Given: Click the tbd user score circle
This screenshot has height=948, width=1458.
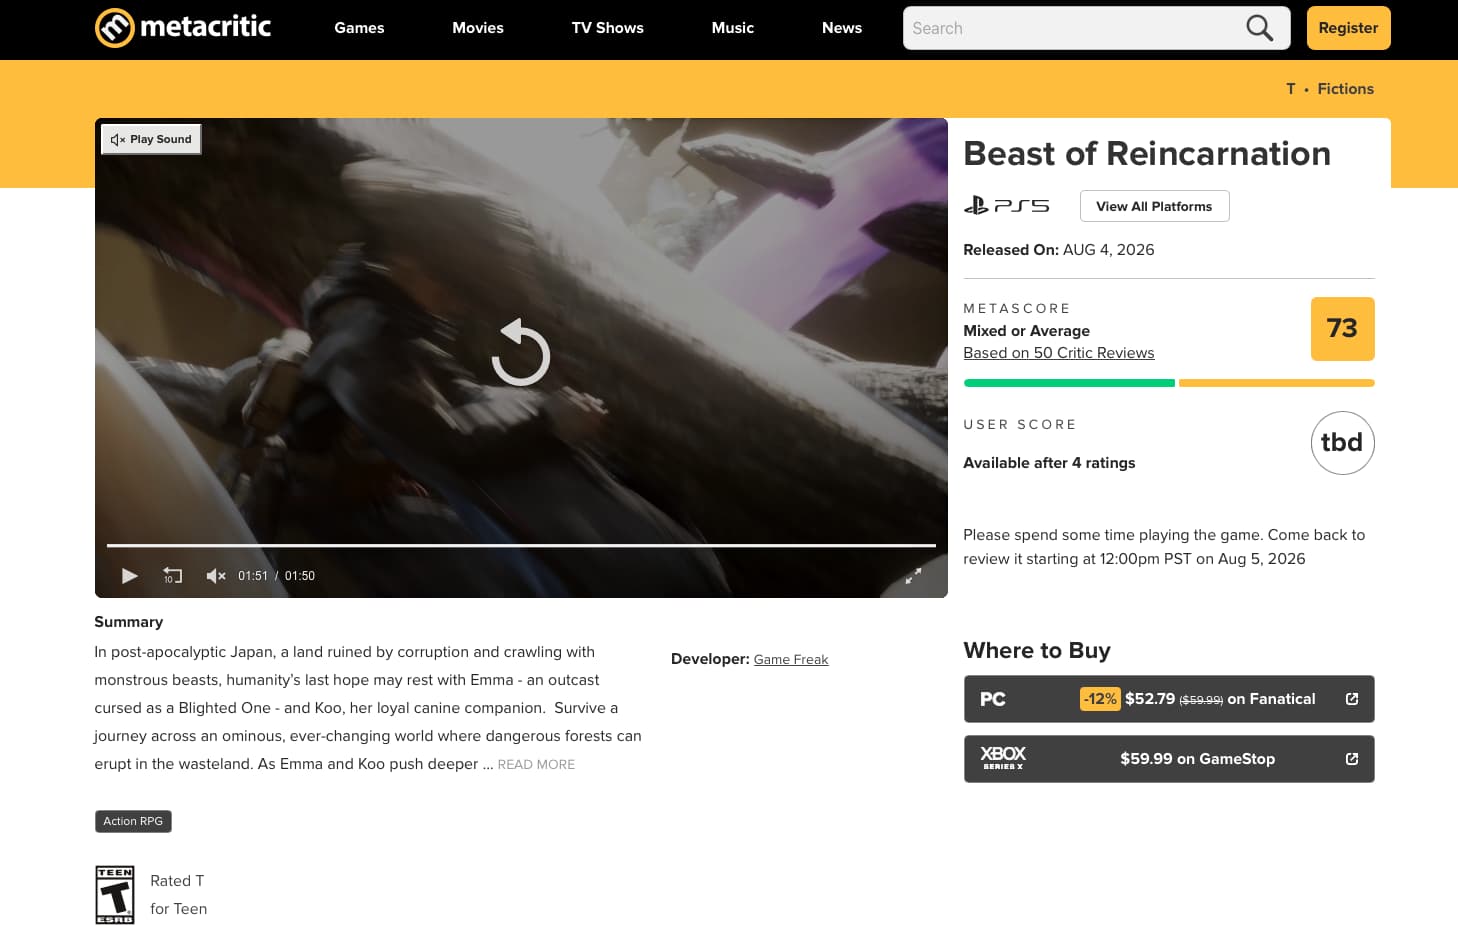Looking at the screenshot, I should pyautogui.click(x=1342, y=443).
